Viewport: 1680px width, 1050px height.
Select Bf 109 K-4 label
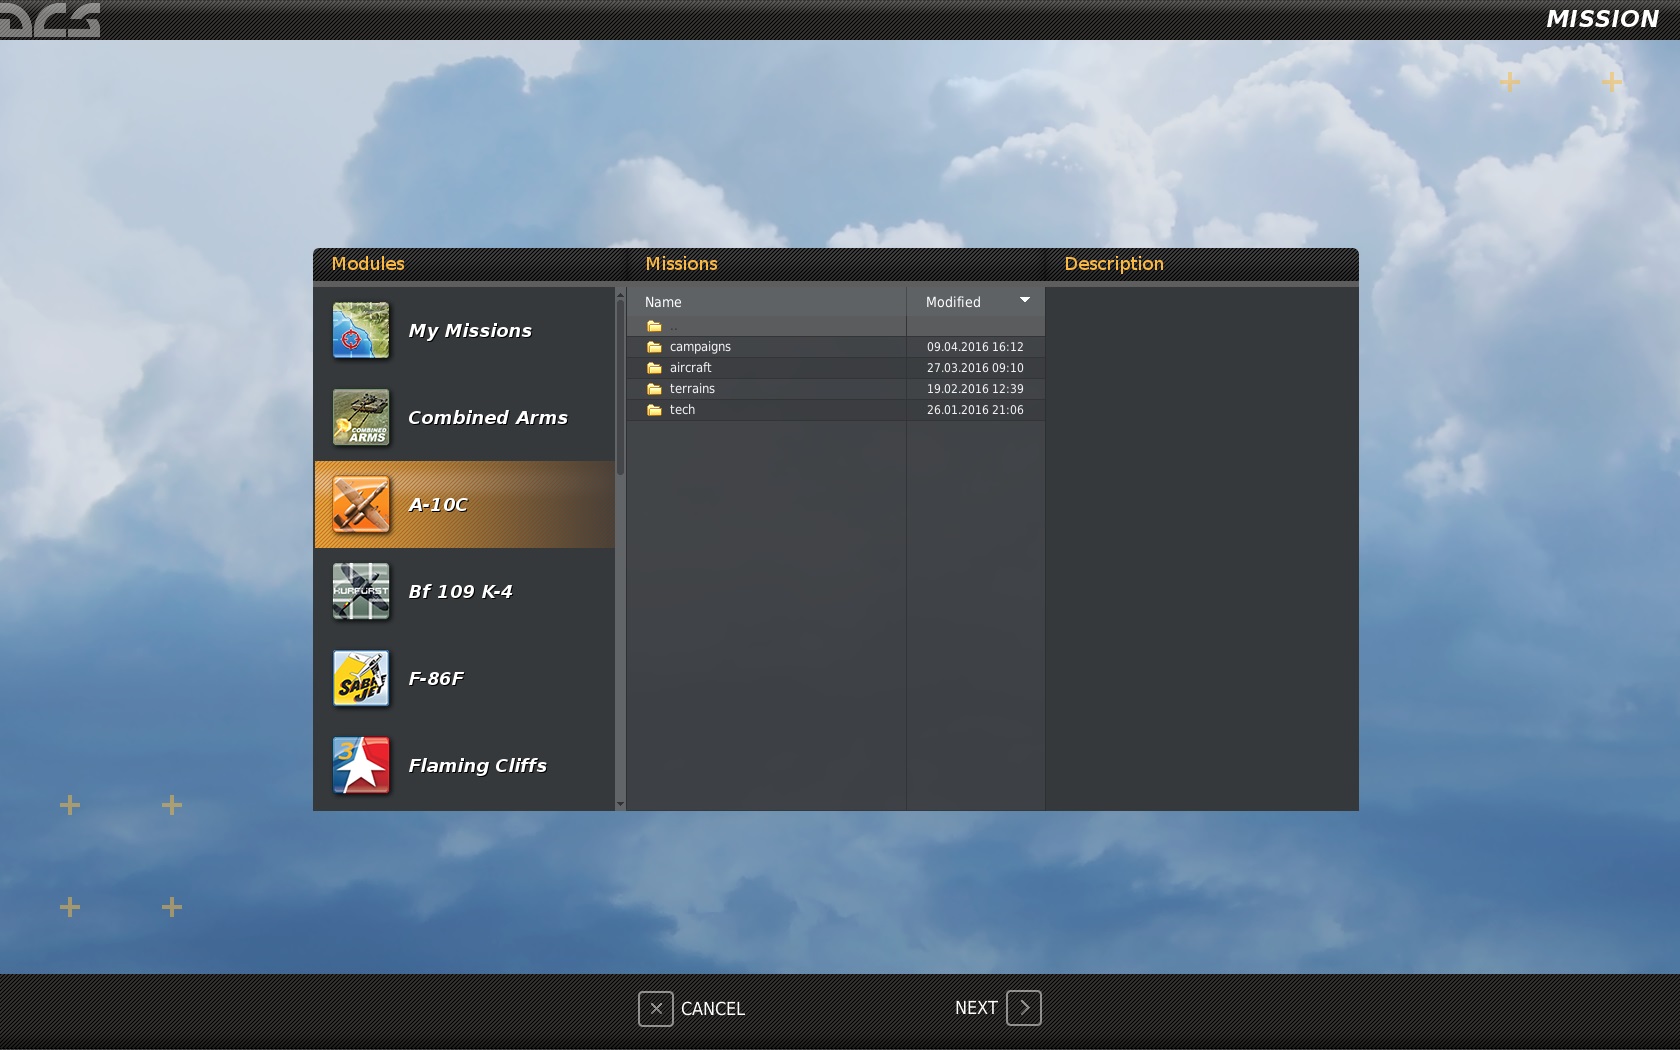click(x=461, y=592)
